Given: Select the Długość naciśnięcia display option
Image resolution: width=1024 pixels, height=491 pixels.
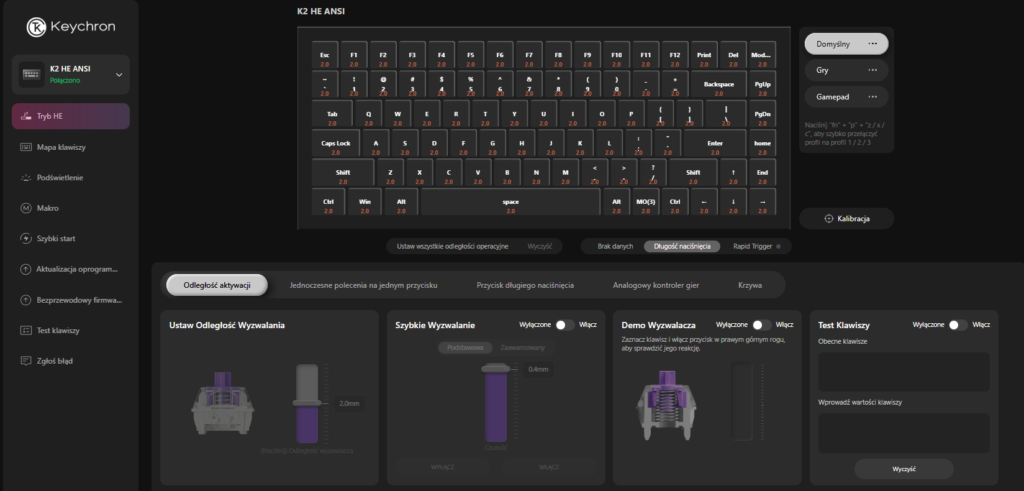Looking at the screenshot, I should point(682,246).
